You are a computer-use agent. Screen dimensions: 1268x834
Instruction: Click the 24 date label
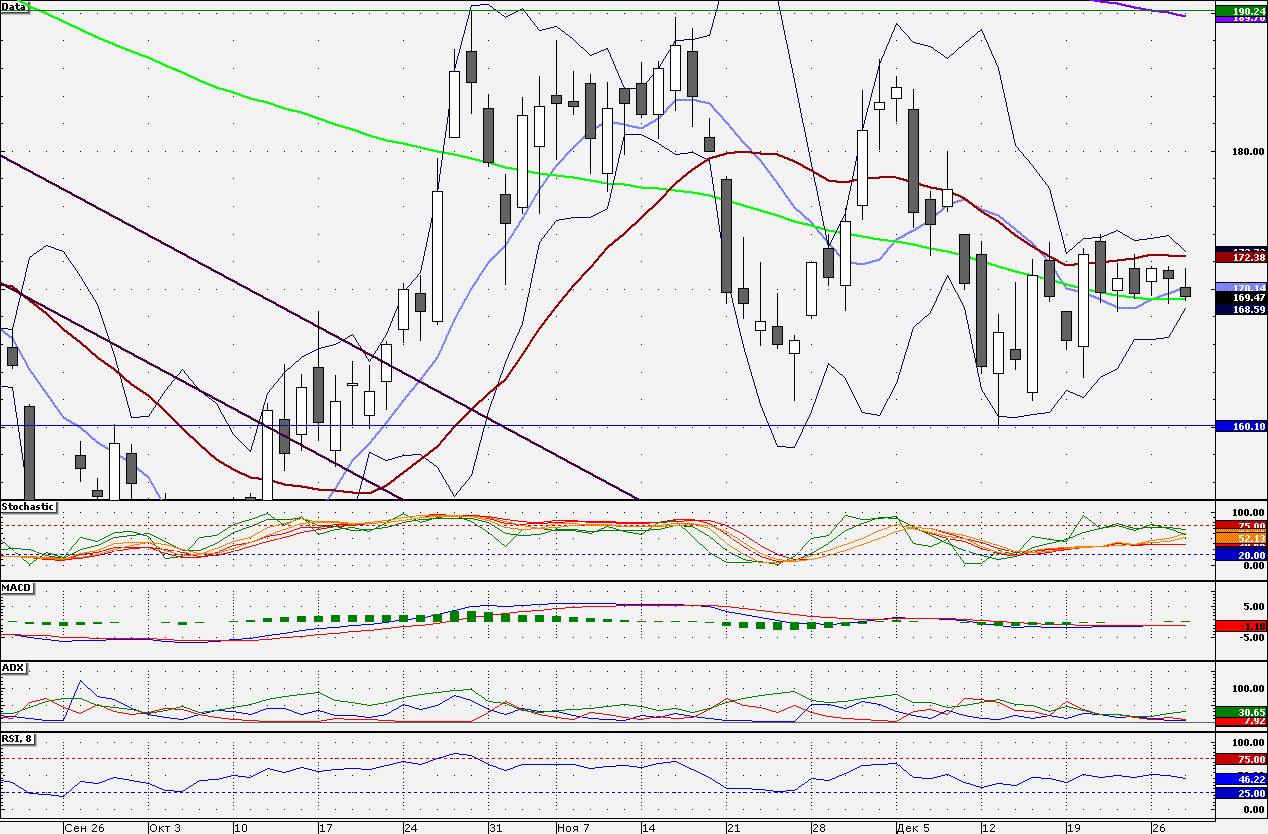pyautogui.click(x=411, y=828)
